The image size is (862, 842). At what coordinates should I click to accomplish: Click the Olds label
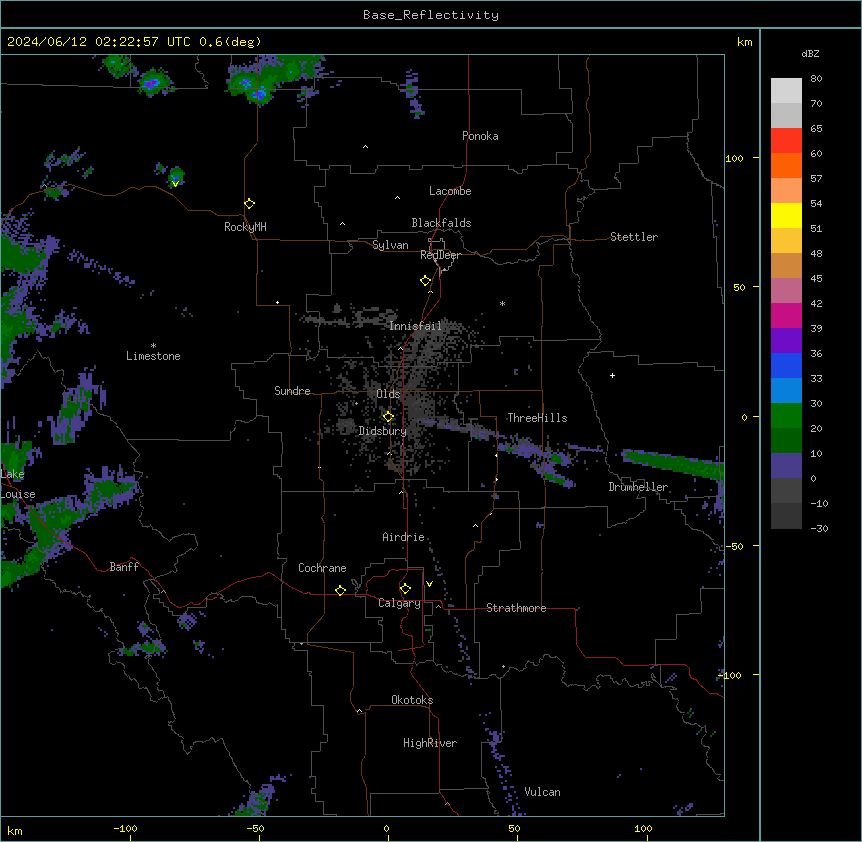[388, 394]
